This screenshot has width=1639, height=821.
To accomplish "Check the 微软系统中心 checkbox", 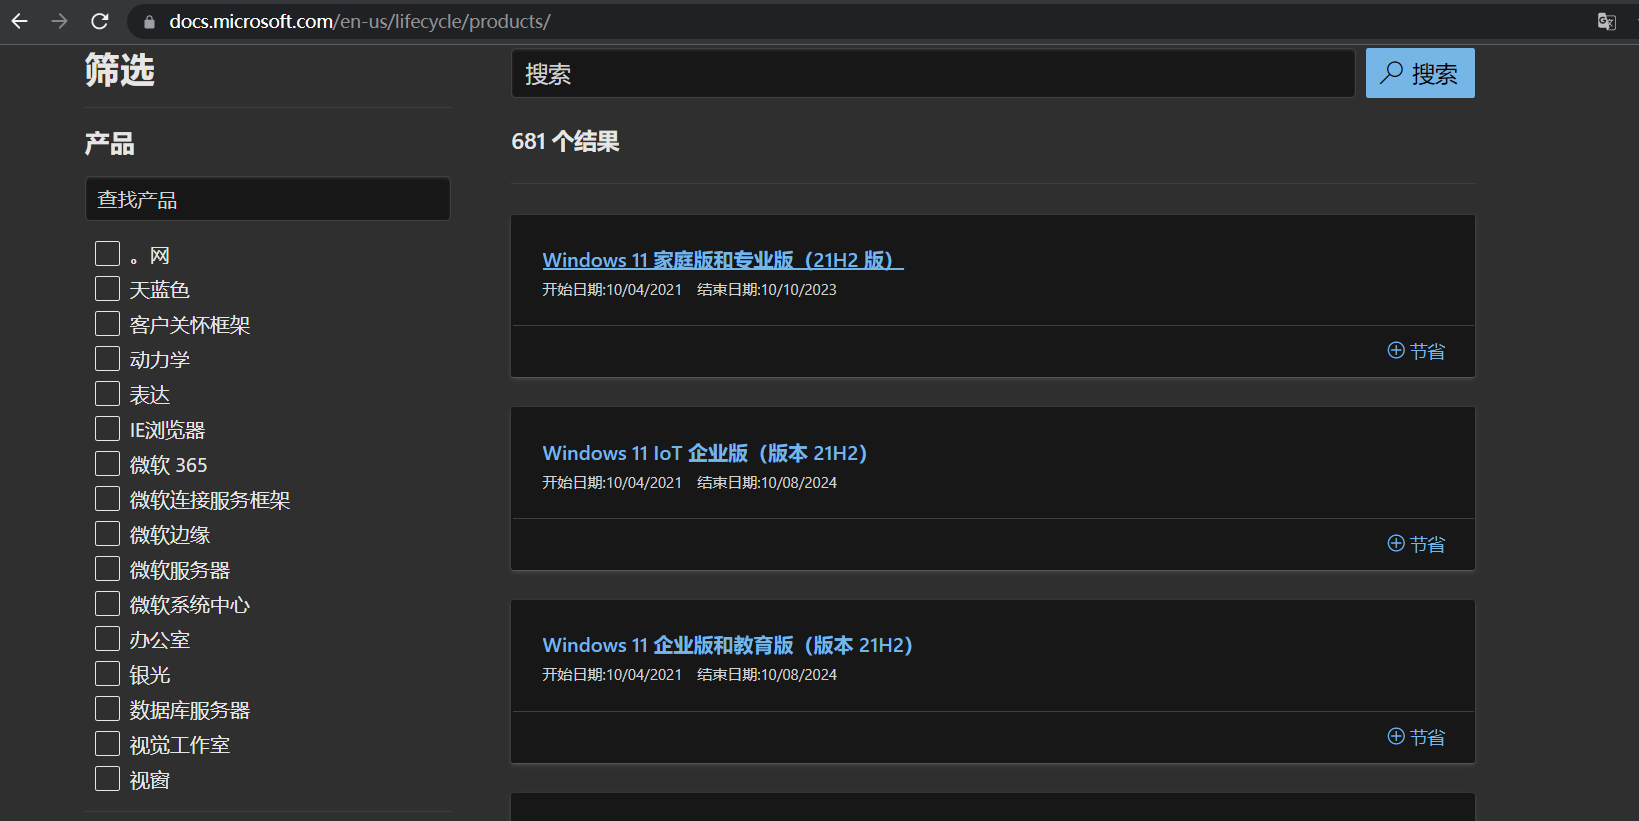I will 107,604.
